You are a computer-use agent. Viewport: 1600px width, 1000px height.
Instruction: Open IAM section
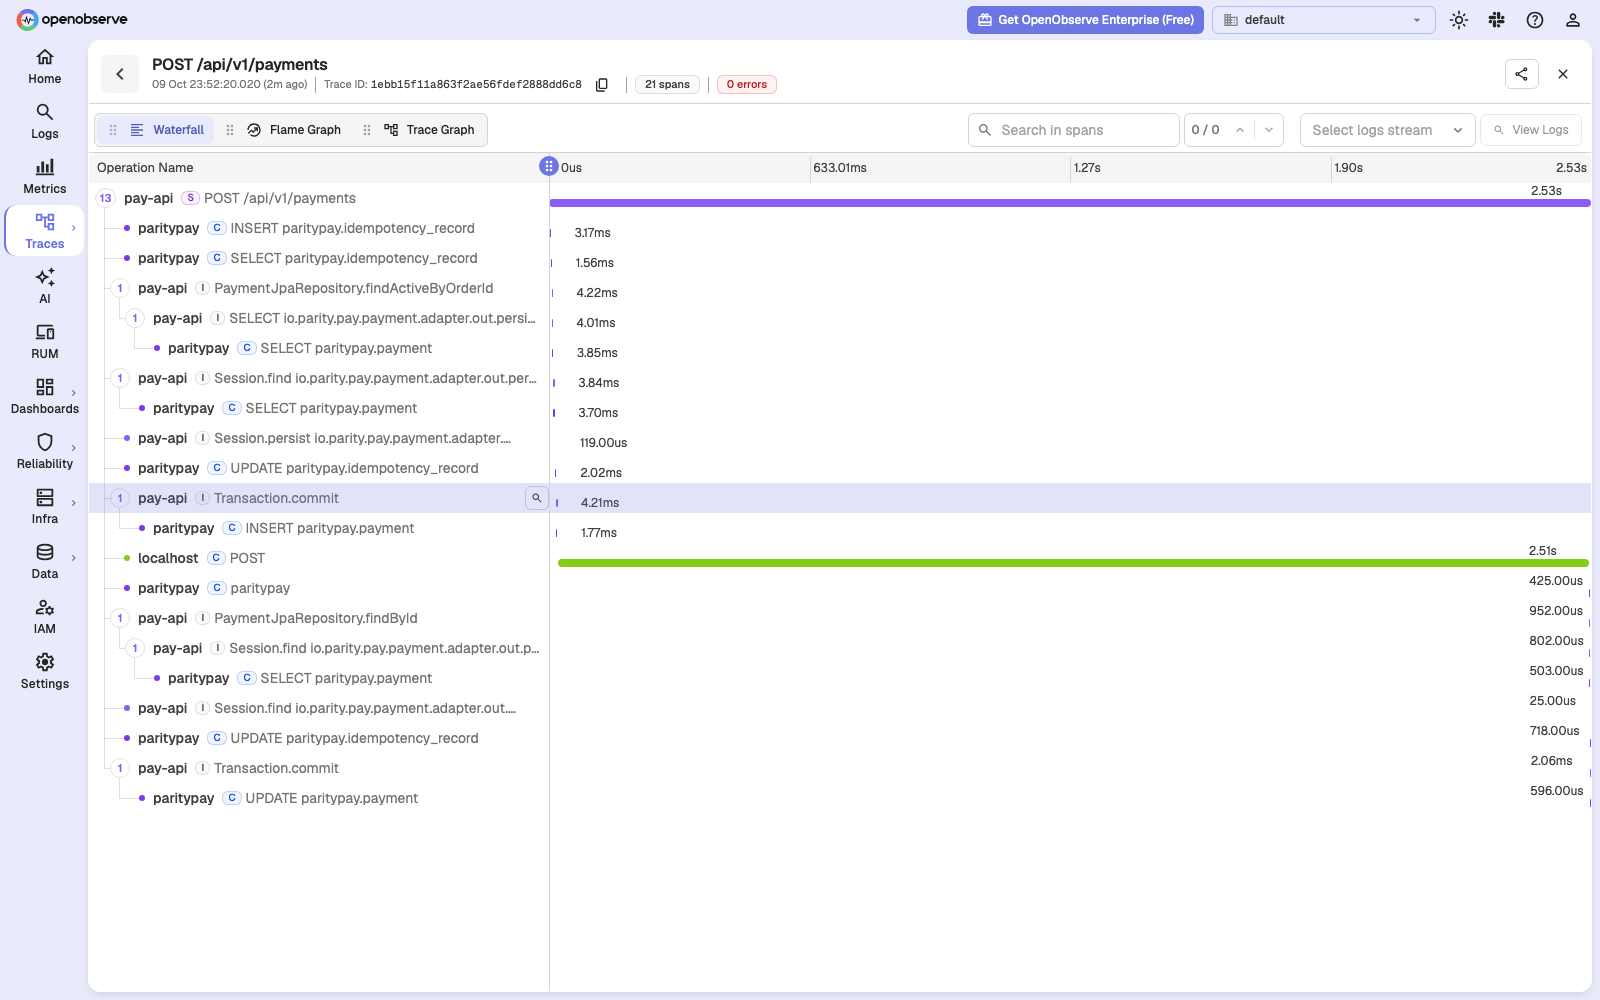(44, 617)
